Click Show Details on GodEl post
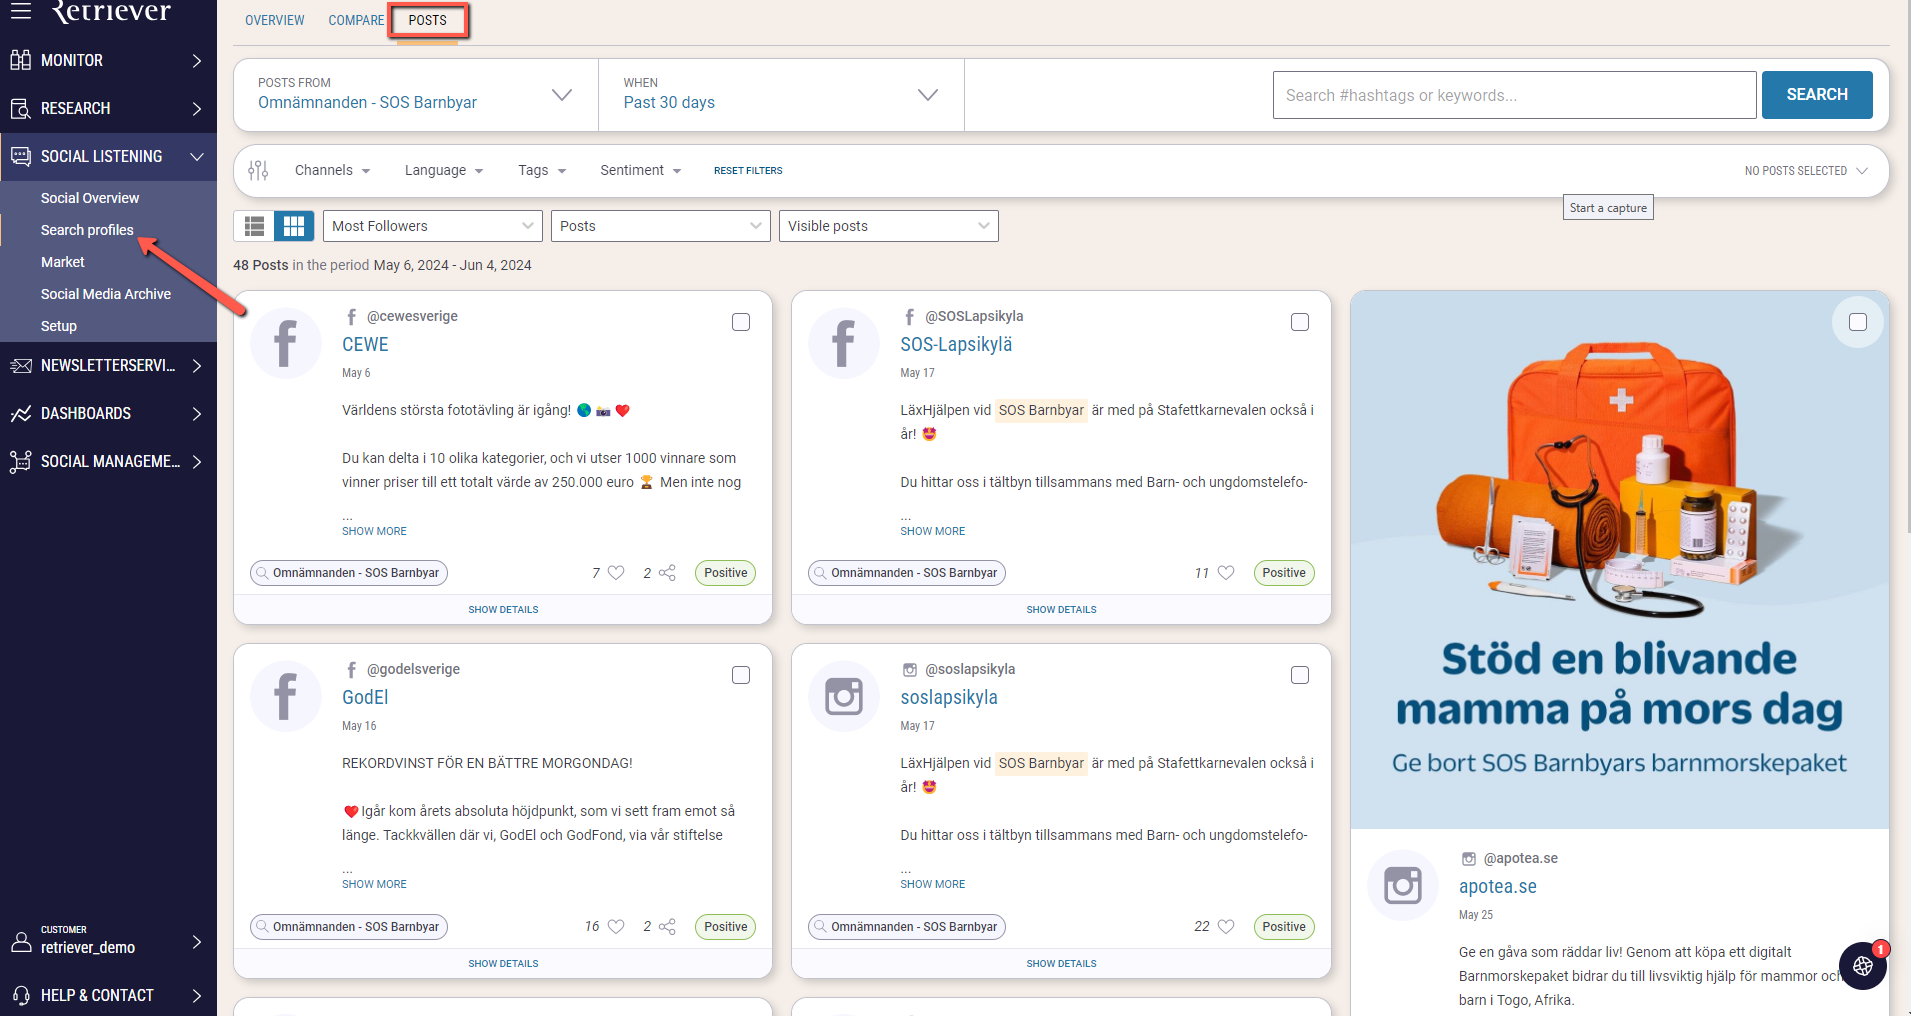The height and width of the screenshot is (1016, 1911). click(503, 964)
